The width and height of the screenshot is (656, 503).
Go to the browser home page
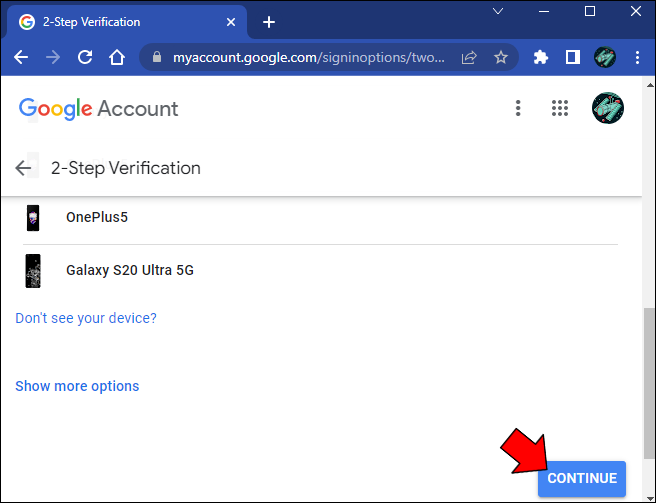[117, 58]
